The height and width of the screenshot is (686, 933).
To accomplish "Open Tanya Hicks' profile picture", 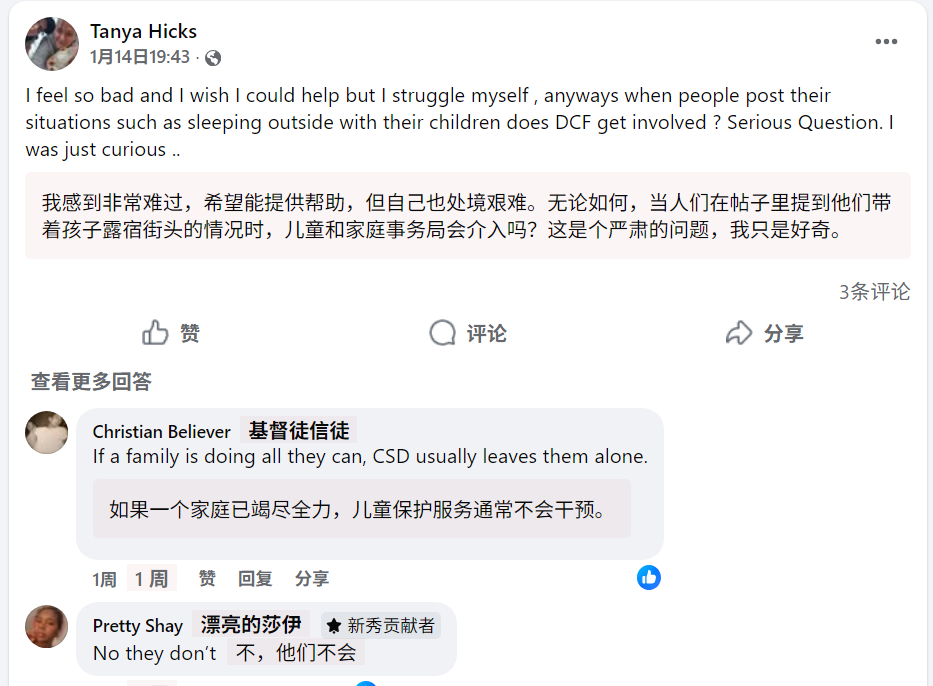I will 52,44.
